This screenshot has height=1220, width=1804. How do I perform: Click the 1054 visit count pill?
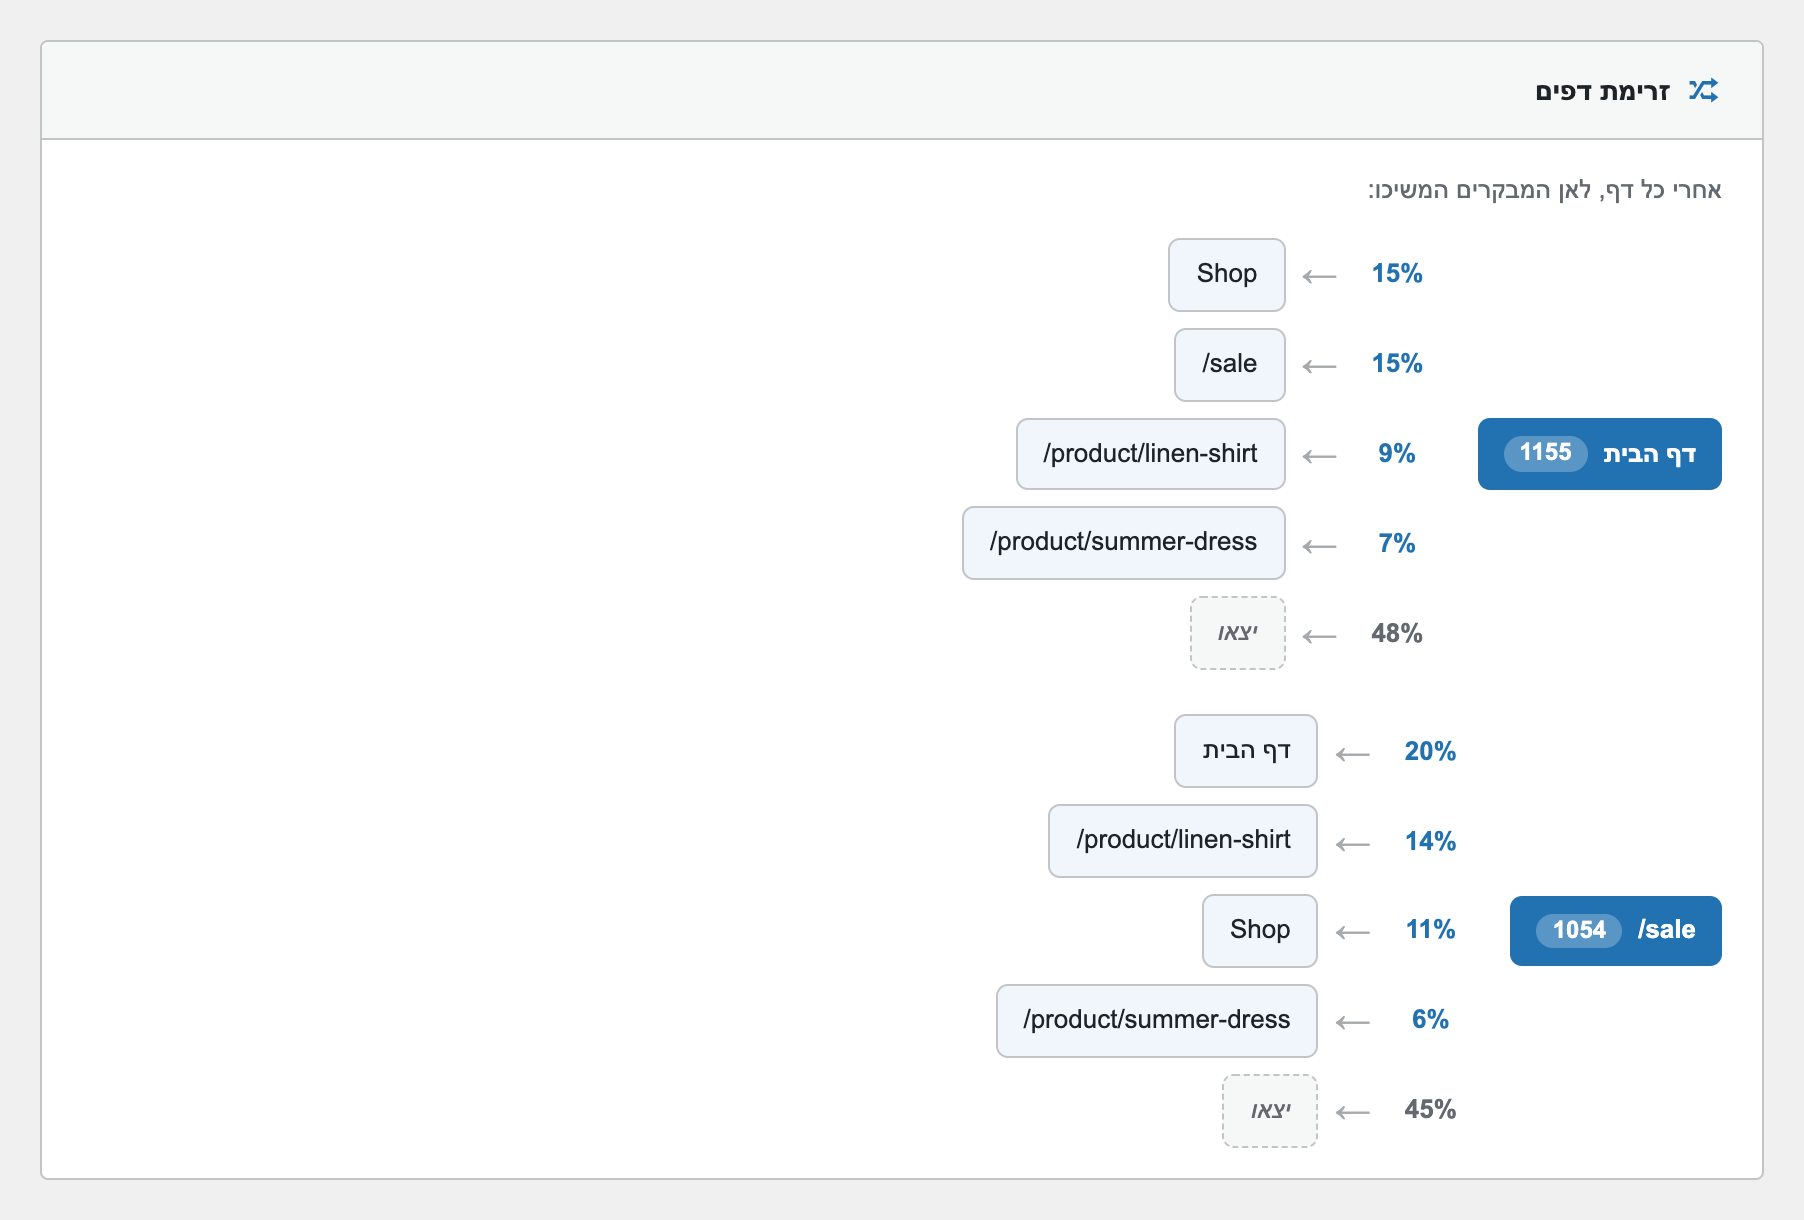tap(1578, 930)
